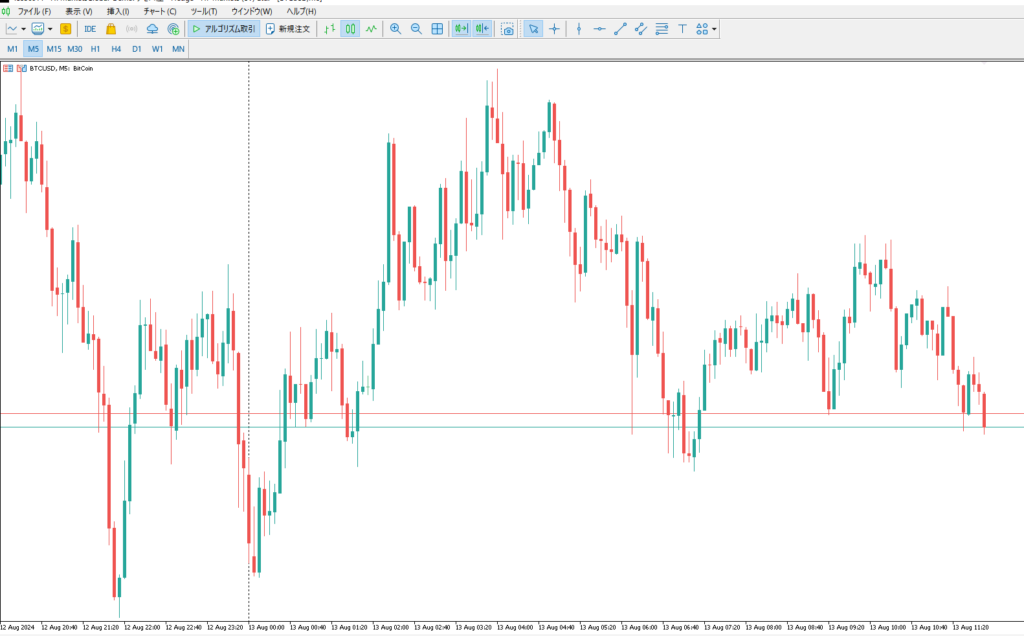This screenshot has height=636, width=1024.
Task: Click the アルゴリズム取引 button
Action: [x=223, y=29]
